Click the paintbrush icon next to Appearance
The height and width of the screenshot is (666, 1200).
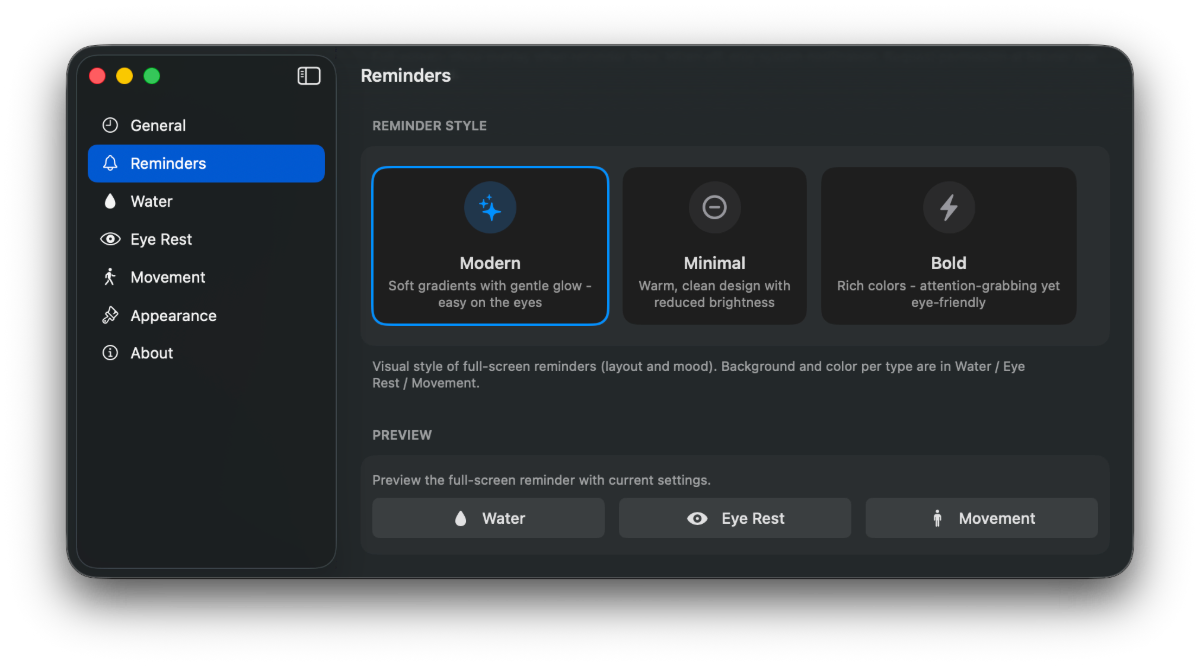pyautogui.click(x=110, y=315)
